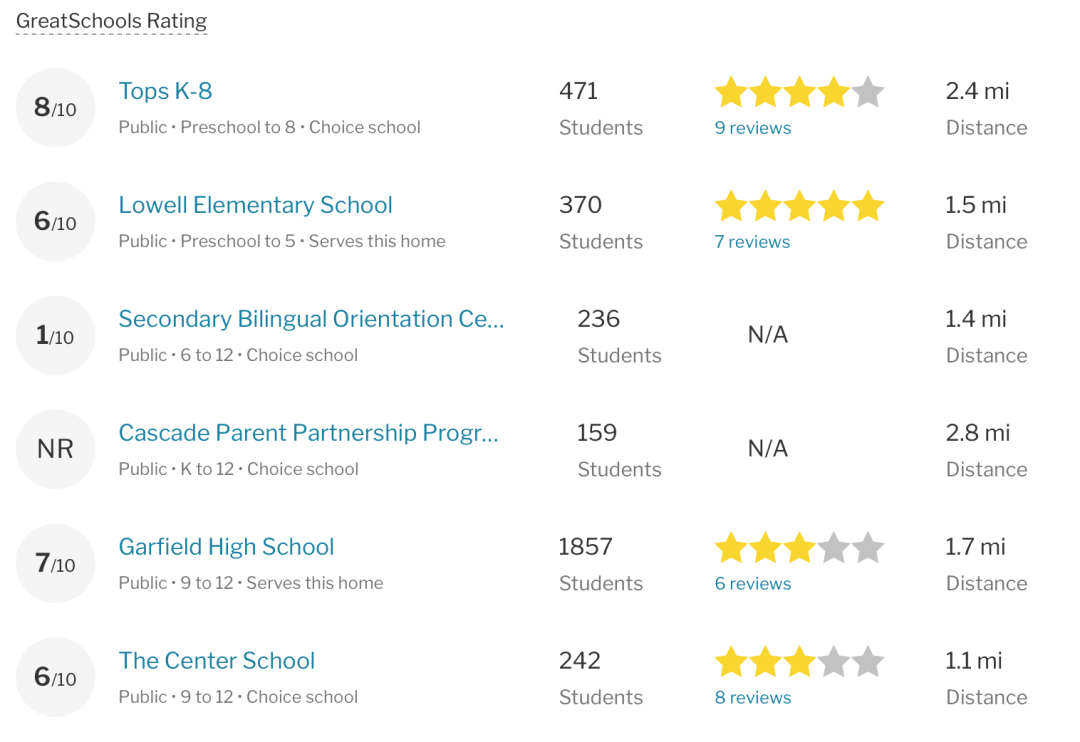Click the five-star rating for Lowell Elementary
1080x742 pixels.
799,206
